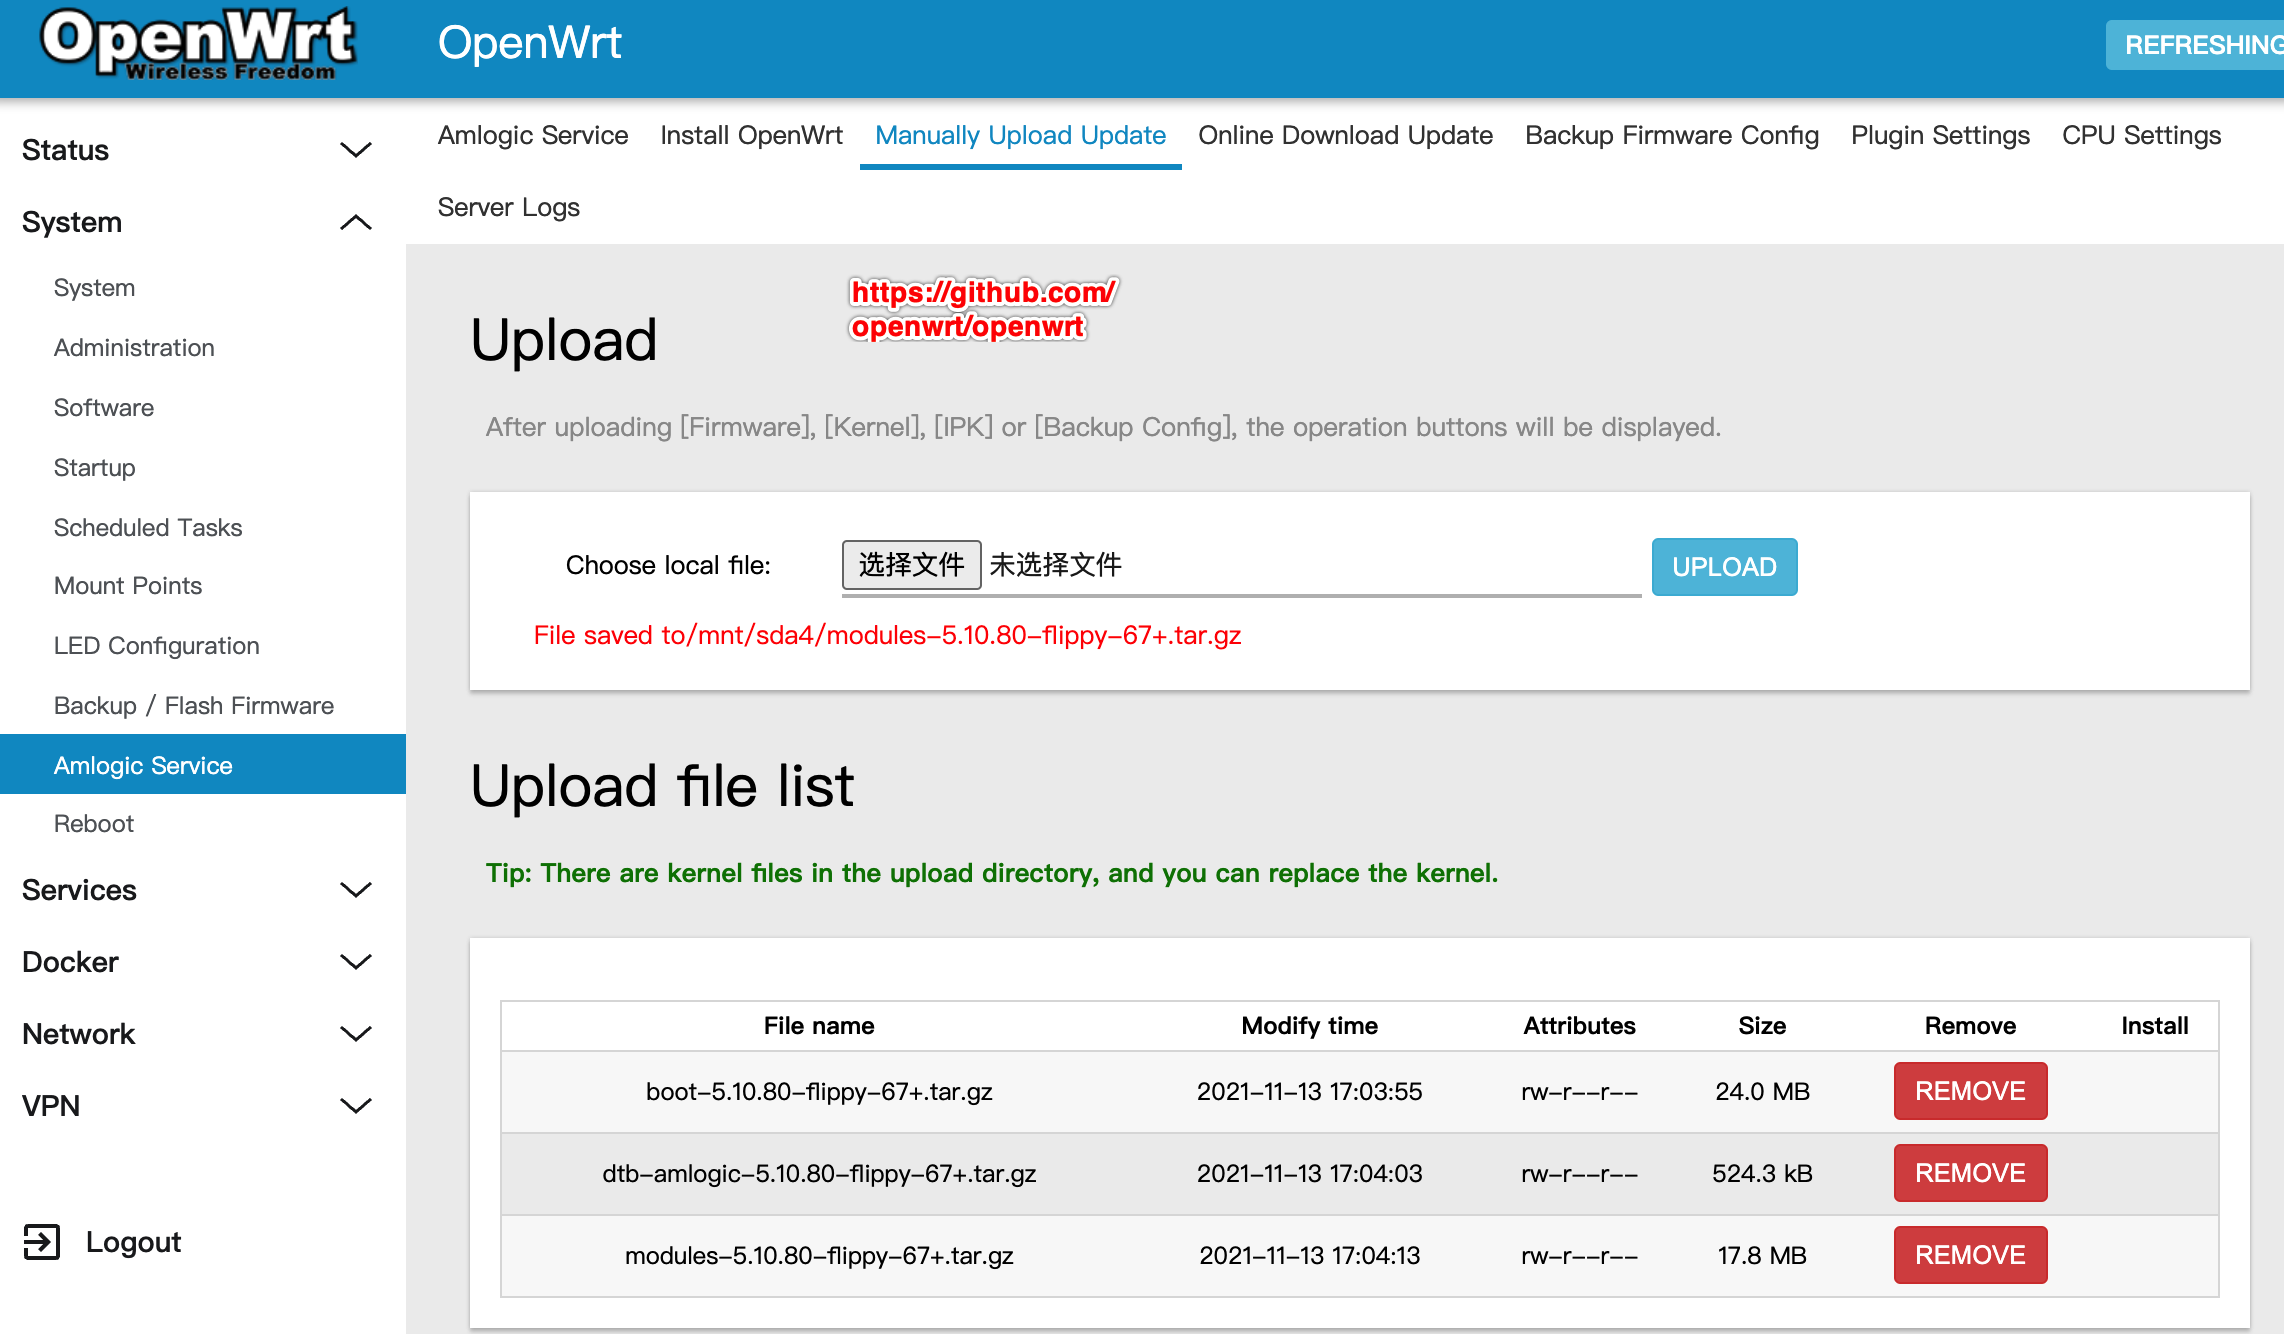Switch to Backup Firmware Config tab

pyautogui.click(x=1672, y=135)
